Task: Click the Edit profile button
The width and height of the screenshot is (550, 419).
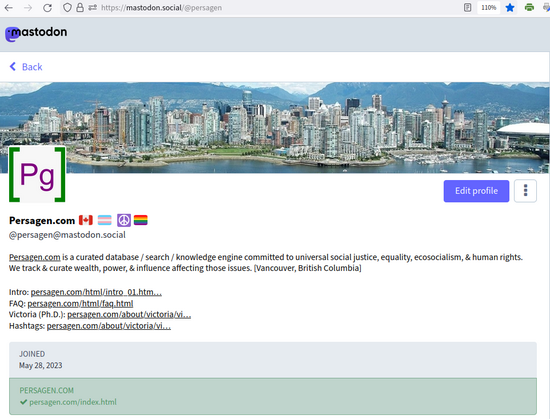Action: pyautogui.click(x=476, y=191)
